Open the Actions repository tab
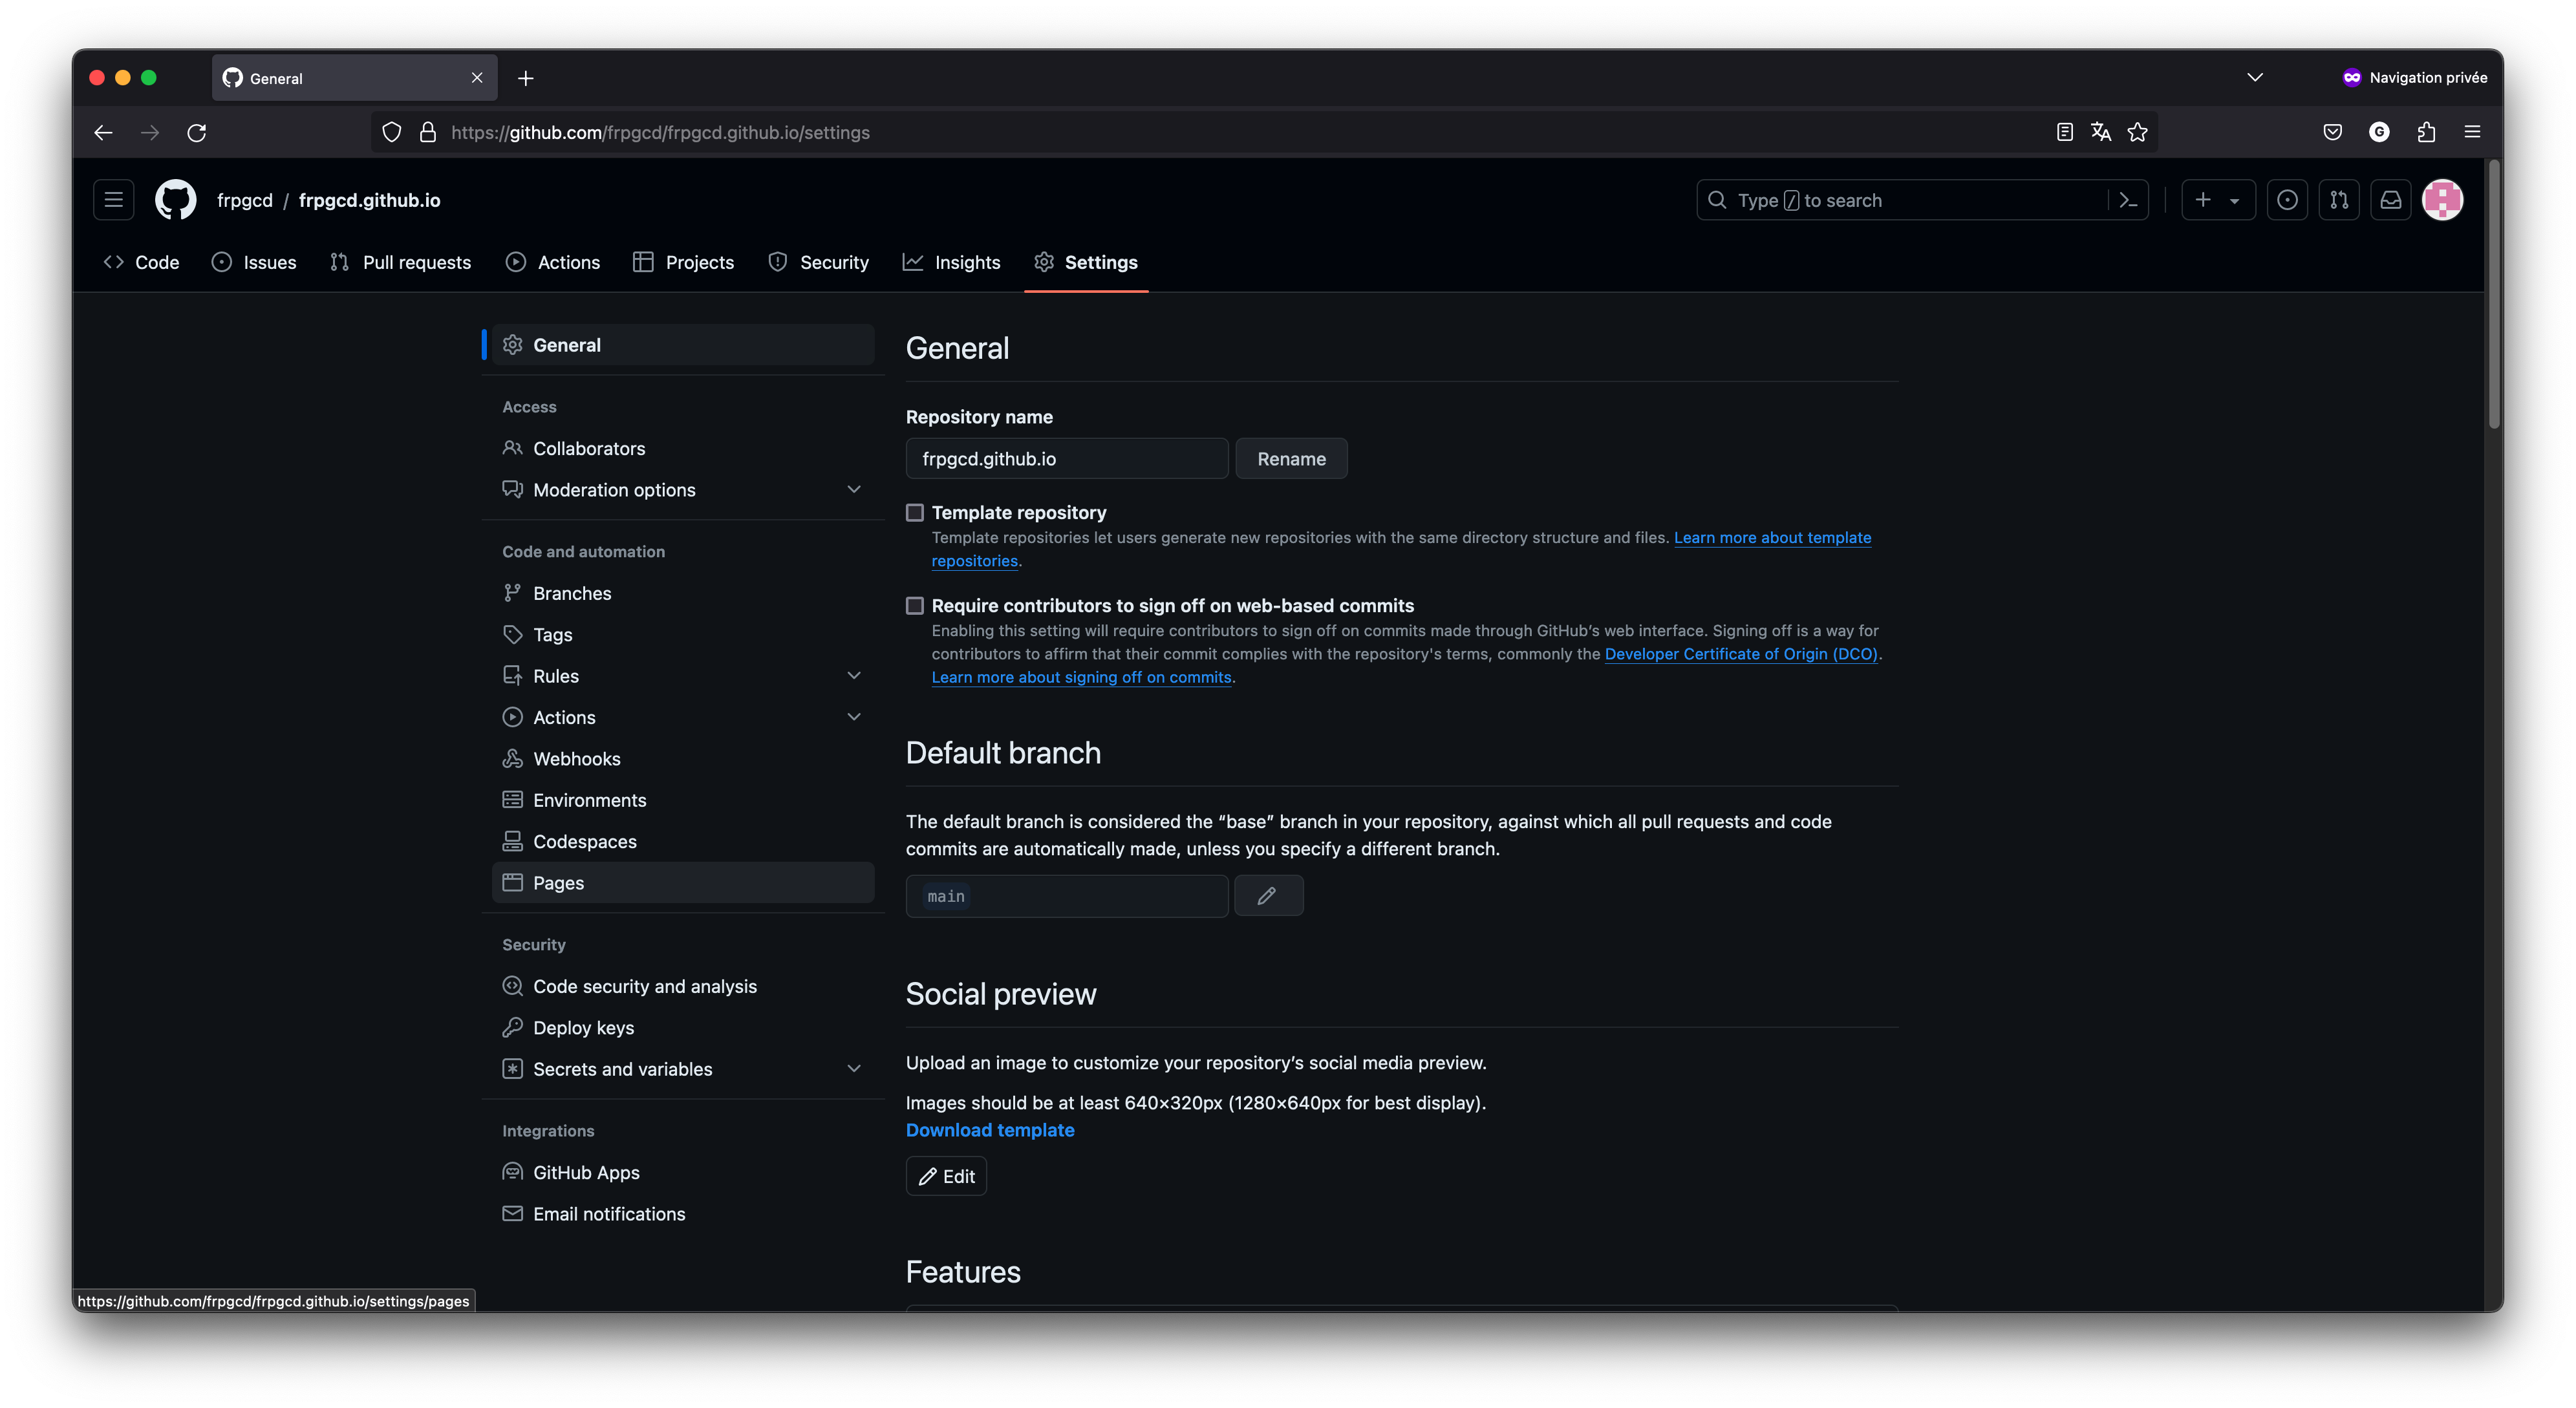This screenshot has width=2576, height=1408. (553, 262)
